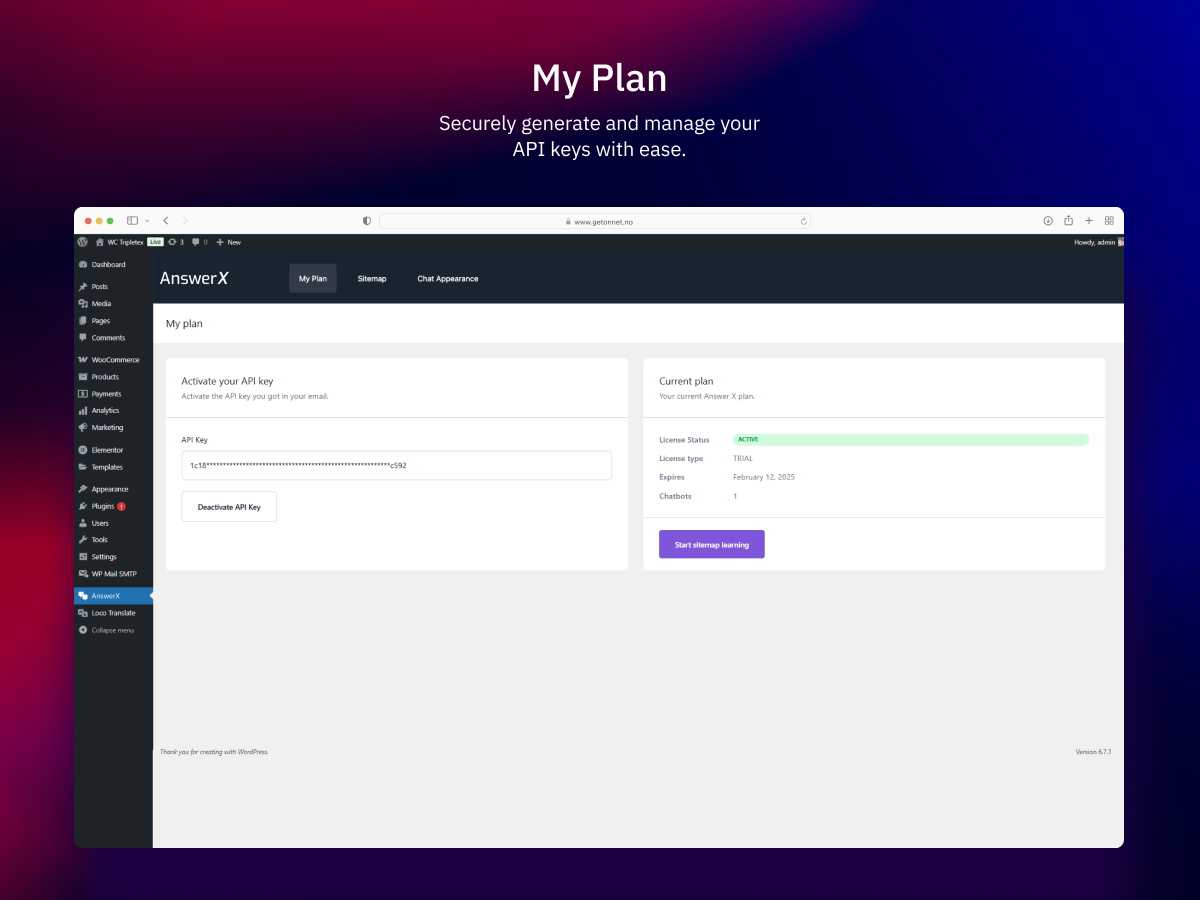Screen dimensions: 1200x900
Task: Select the highlighted AnswerX sidebar item
Action: [113, 596]
